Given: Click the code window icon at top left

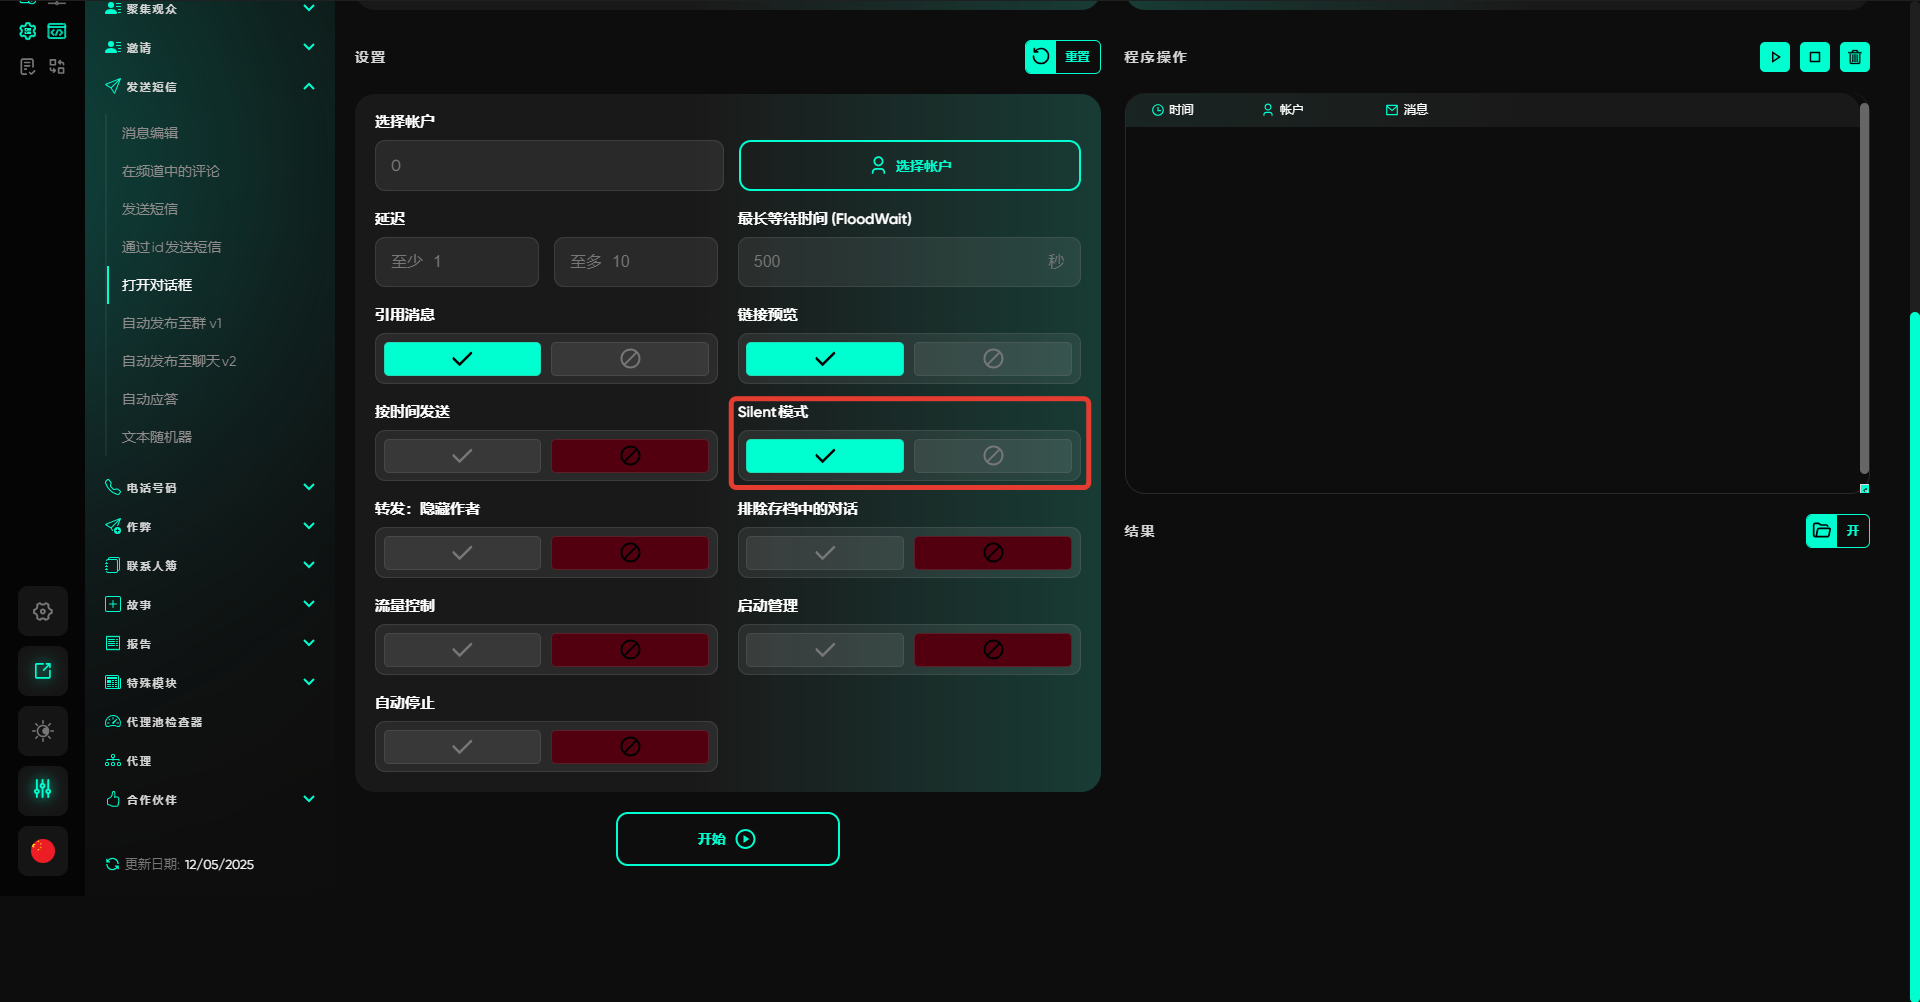Looking at the screenshot, I should (57, 32).
